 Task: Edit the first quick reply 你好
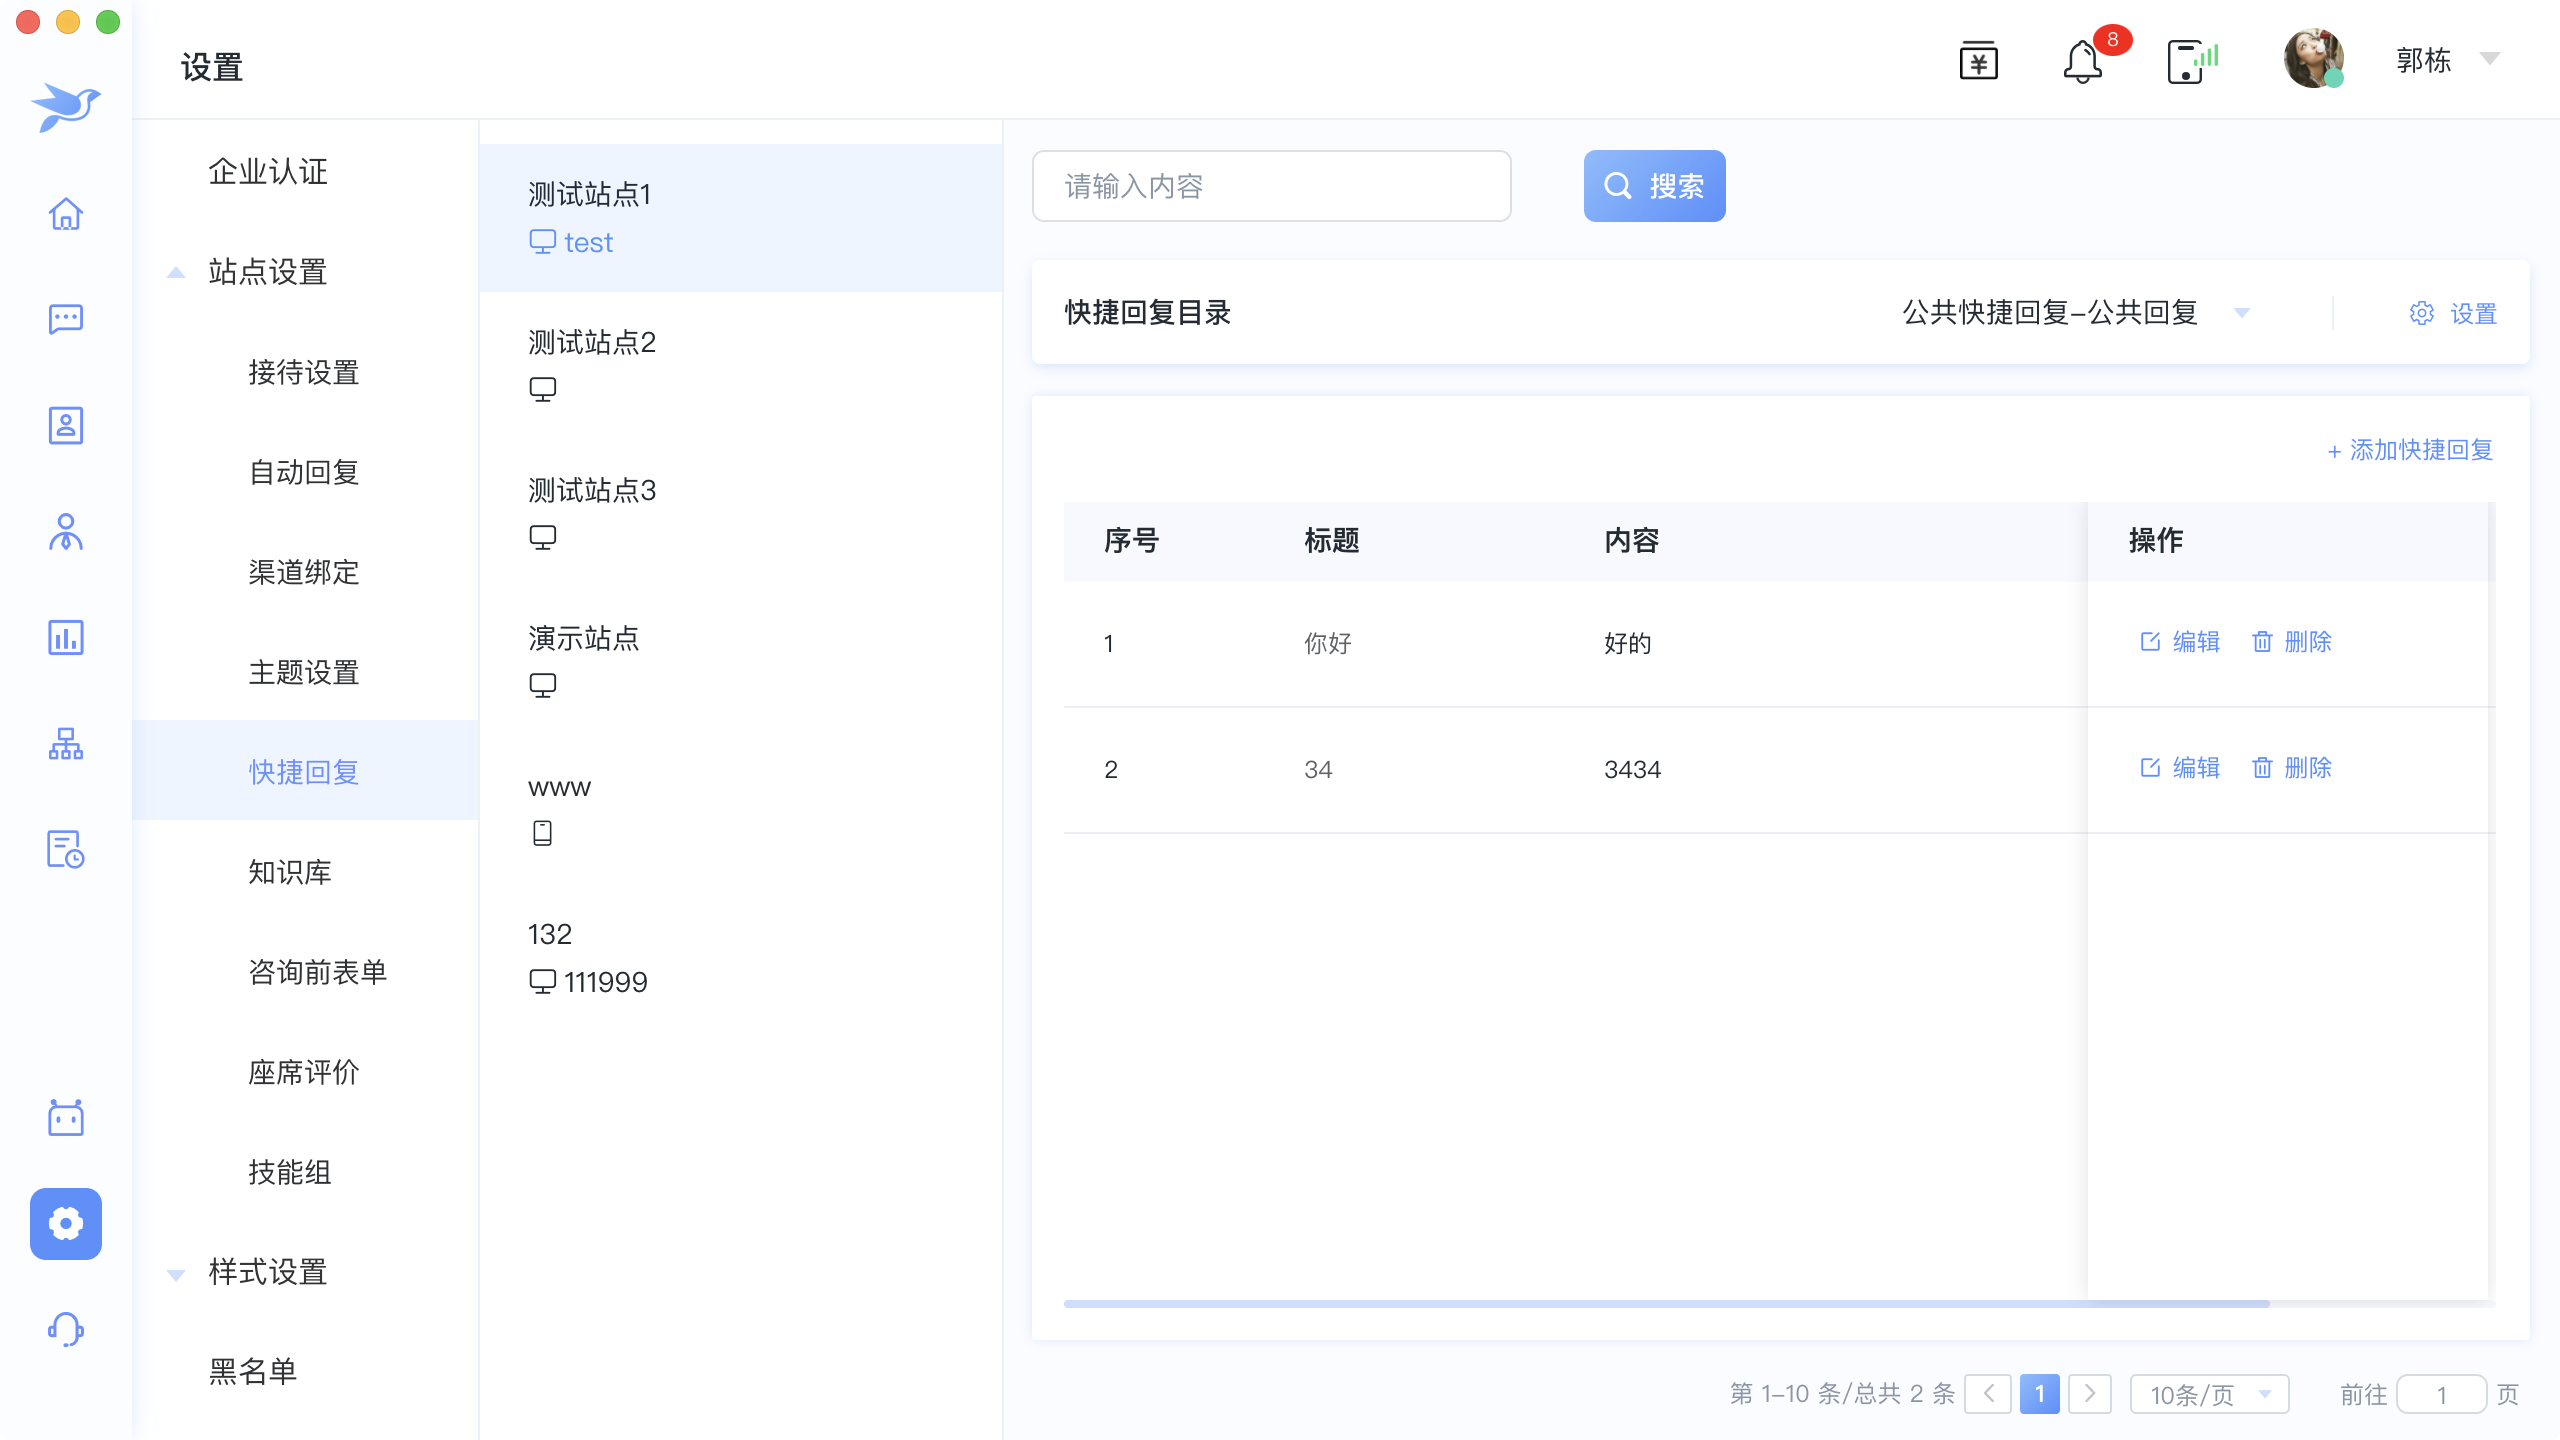pyautogui.click(x=2180, y=642)
